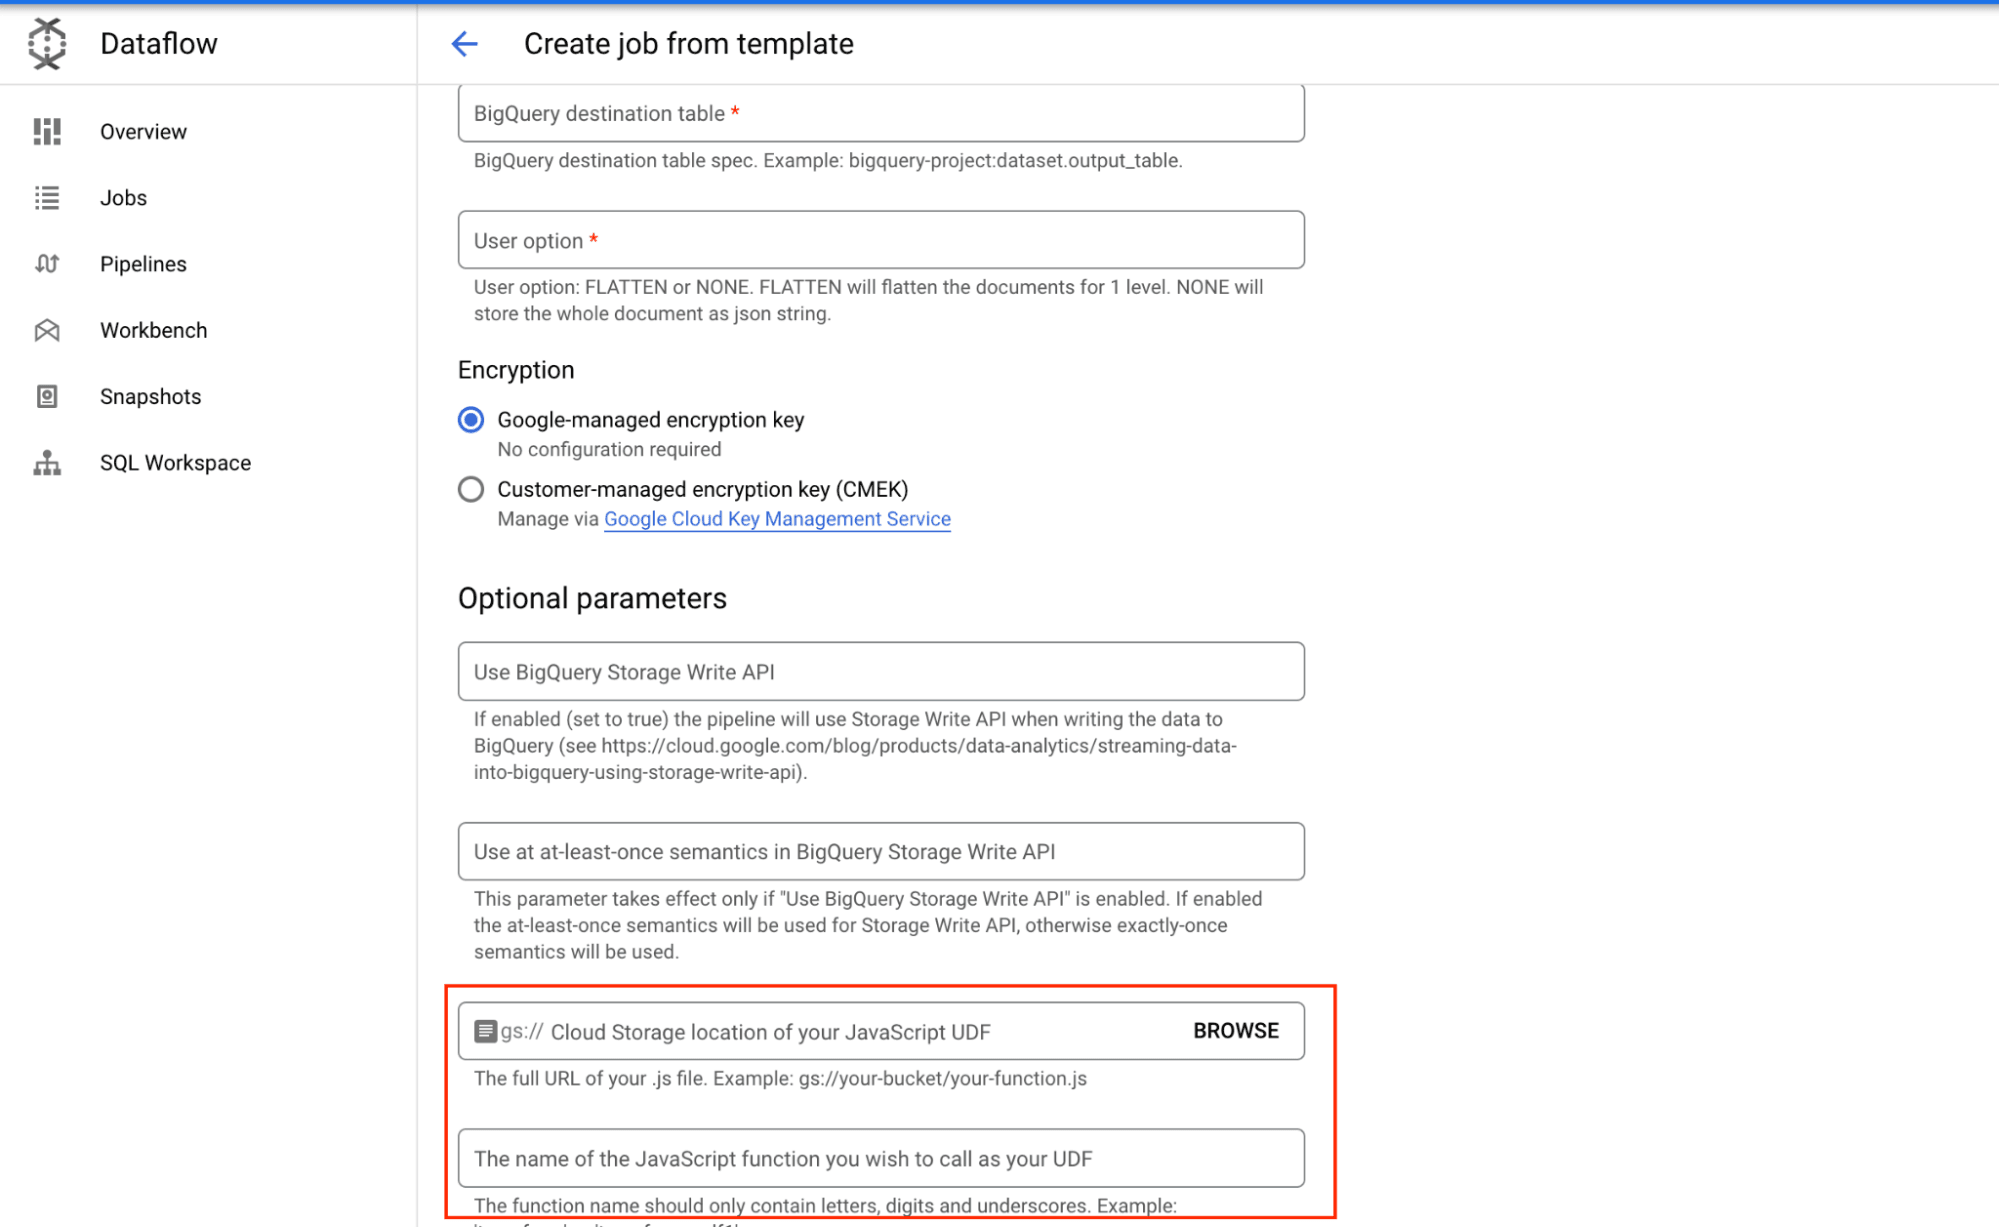Image resolution: width=1999 pixels, height=1227 pixels.
Task: Focus the Cloud Storage JavaScript UDF location field
Action: [x=881, y=1031]
